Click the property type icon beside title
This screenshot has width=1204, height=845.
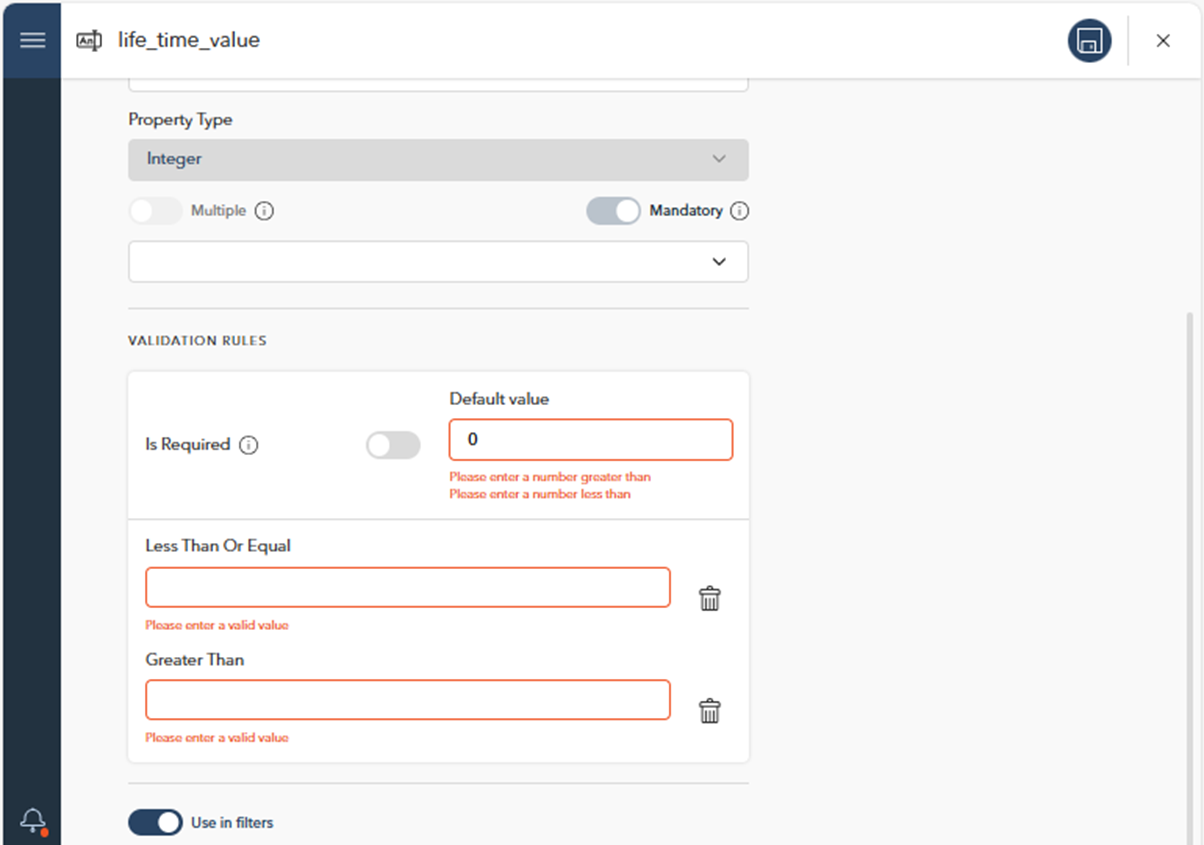[x=89, y=41]
